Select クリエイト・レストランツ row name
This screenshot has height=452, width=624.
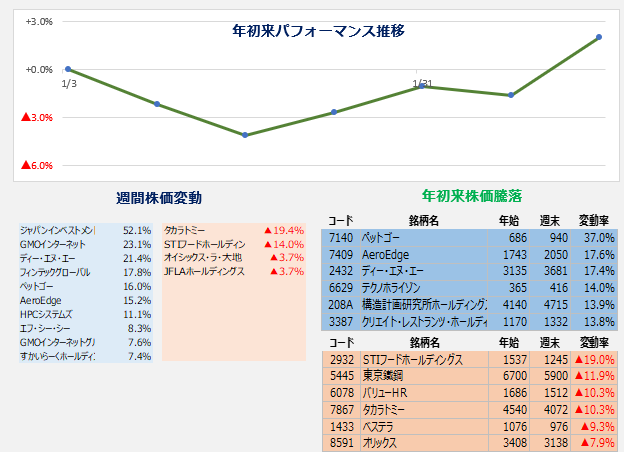coord(424,321)
